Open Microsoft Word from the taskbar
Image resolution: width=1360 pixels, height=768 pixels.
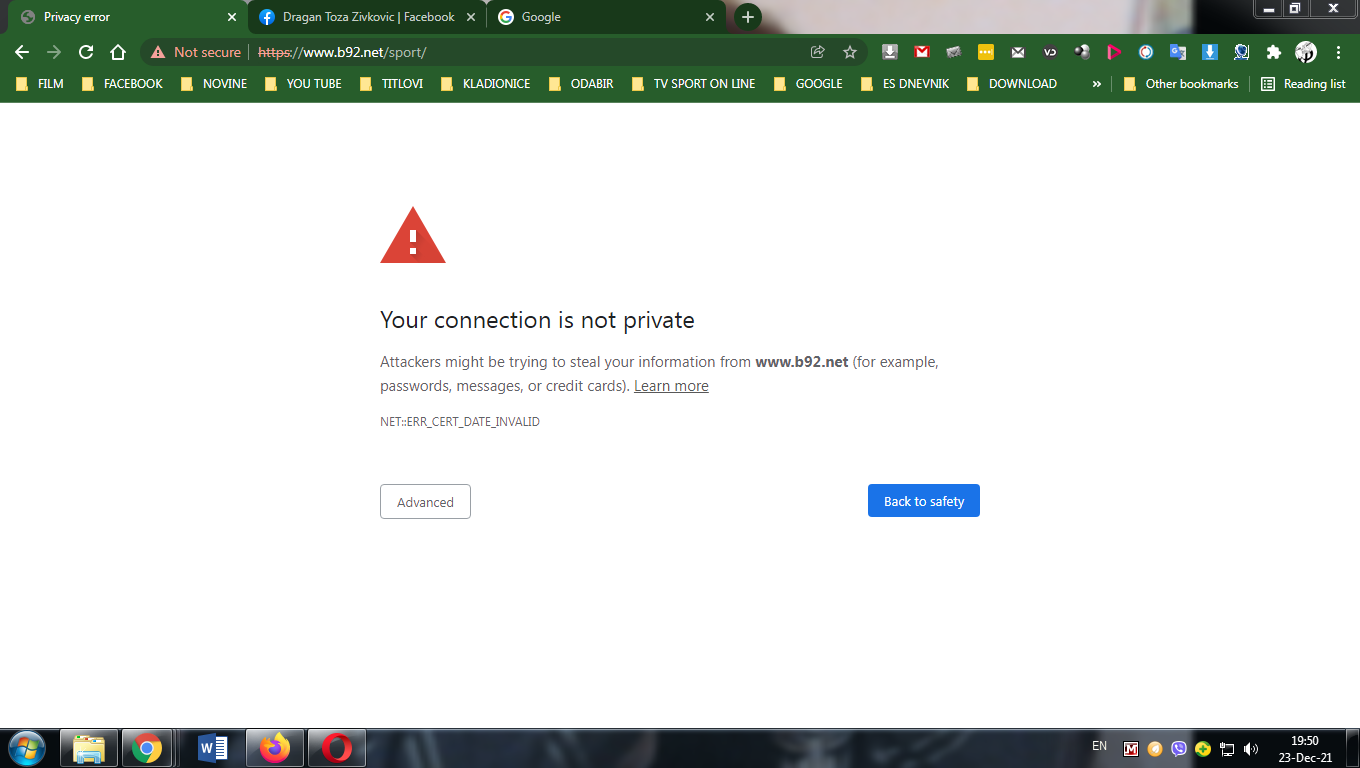coord(213,748)
